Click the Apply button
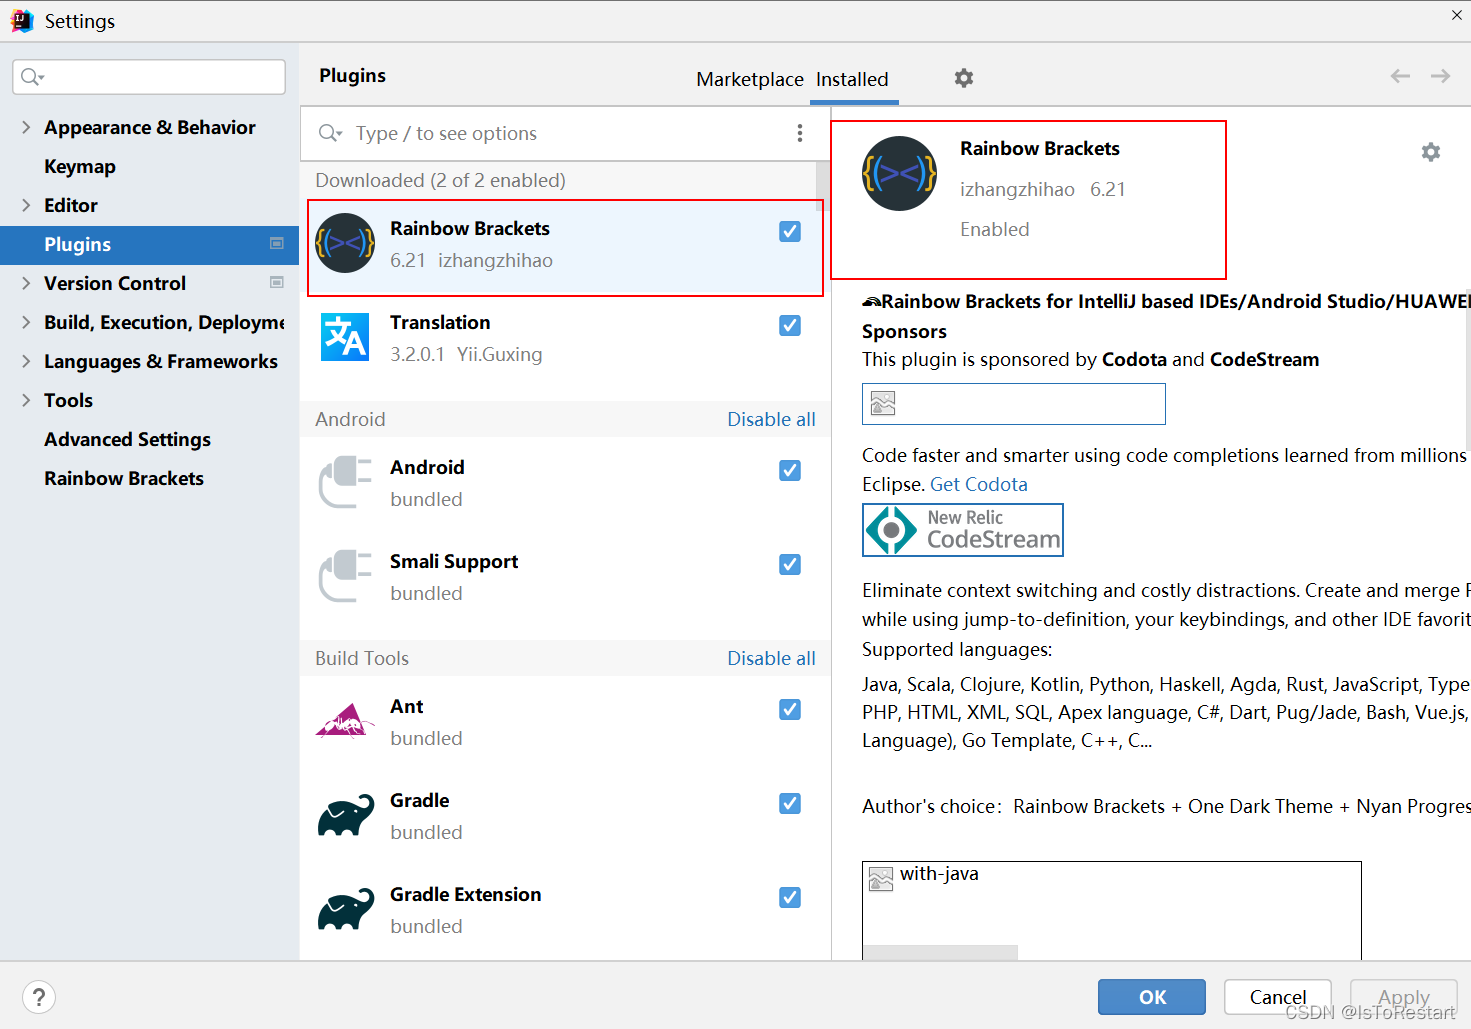The height and width of the screenshot is (1029, 1471). [x=1404, y=997]
